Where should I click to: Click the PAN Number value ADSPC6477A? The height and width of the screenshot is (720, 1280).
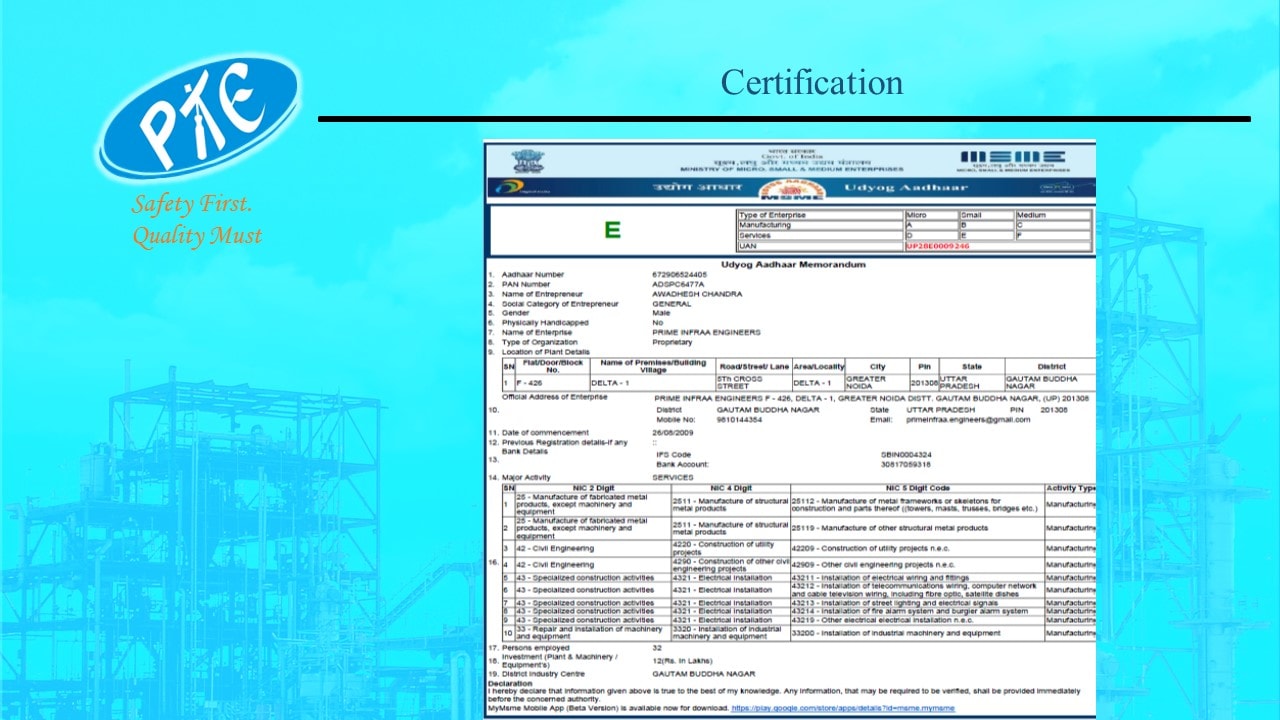(x=678, y=284)
